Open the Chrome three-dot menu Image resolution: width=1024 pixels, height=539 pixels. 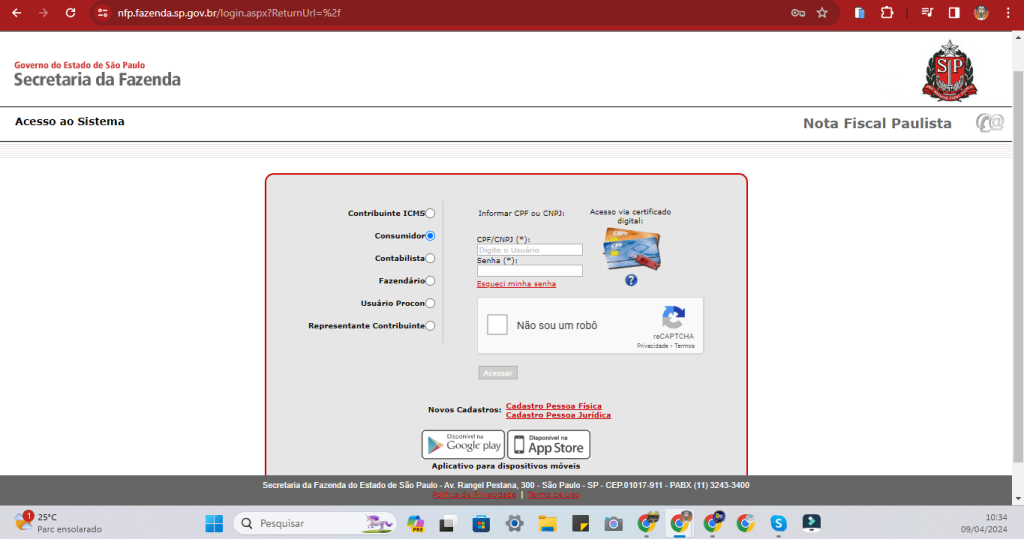pos(1007,13)
